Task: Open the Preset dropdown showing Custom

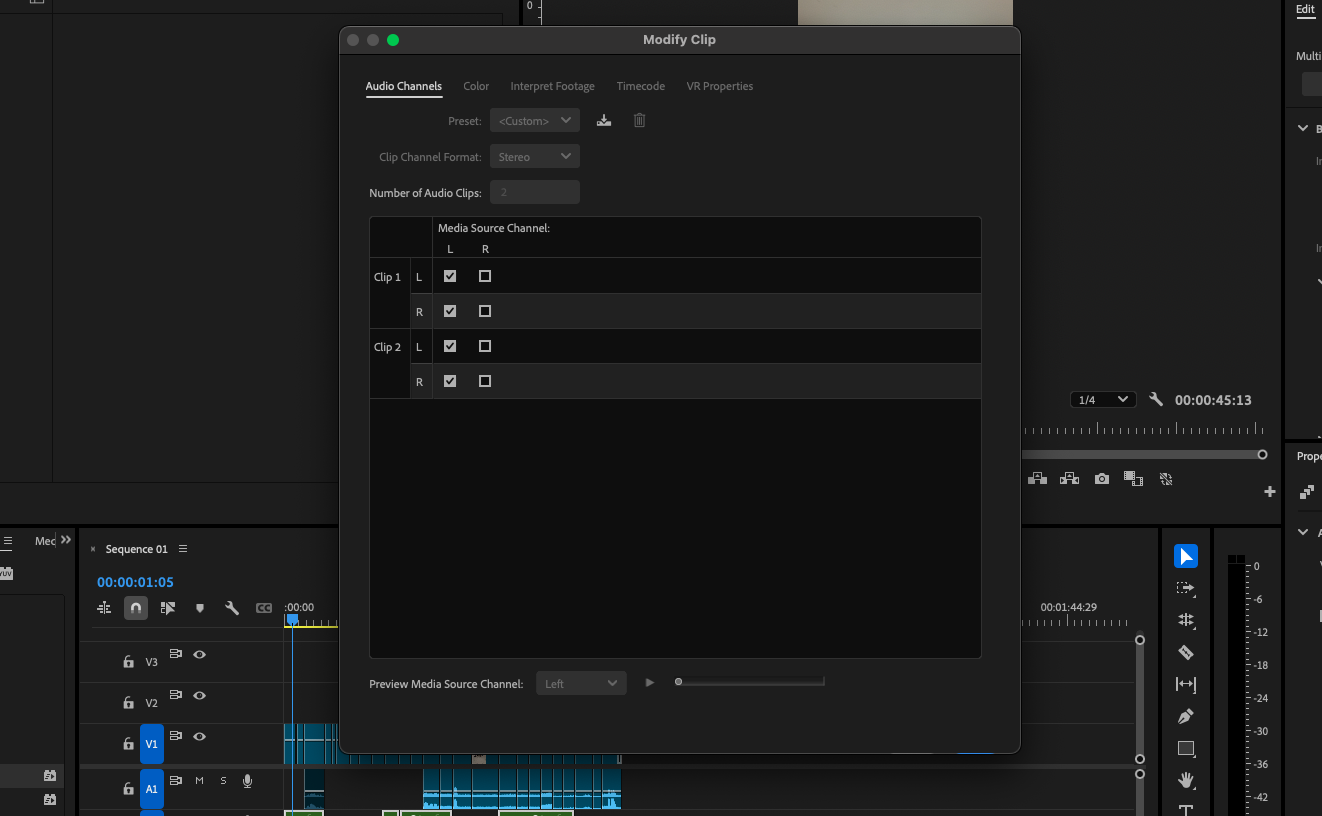Action: (534, 120)
